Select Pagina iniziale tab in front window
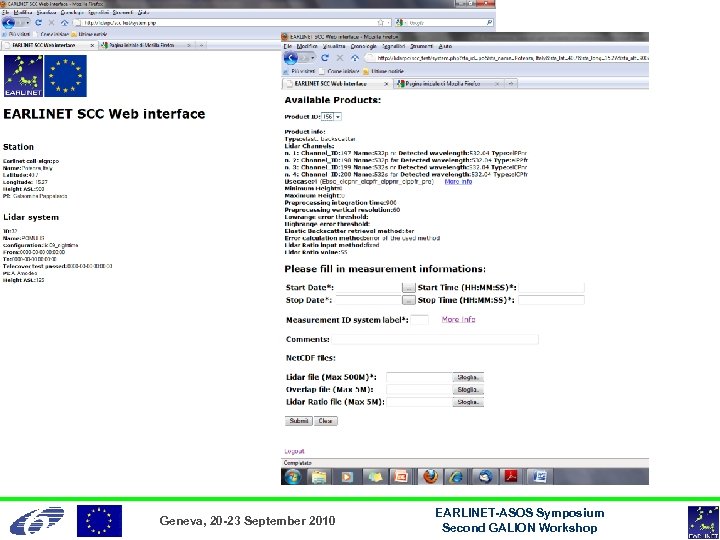The width and height of the screenshot is (720, 540). click(x=449, y=84)
